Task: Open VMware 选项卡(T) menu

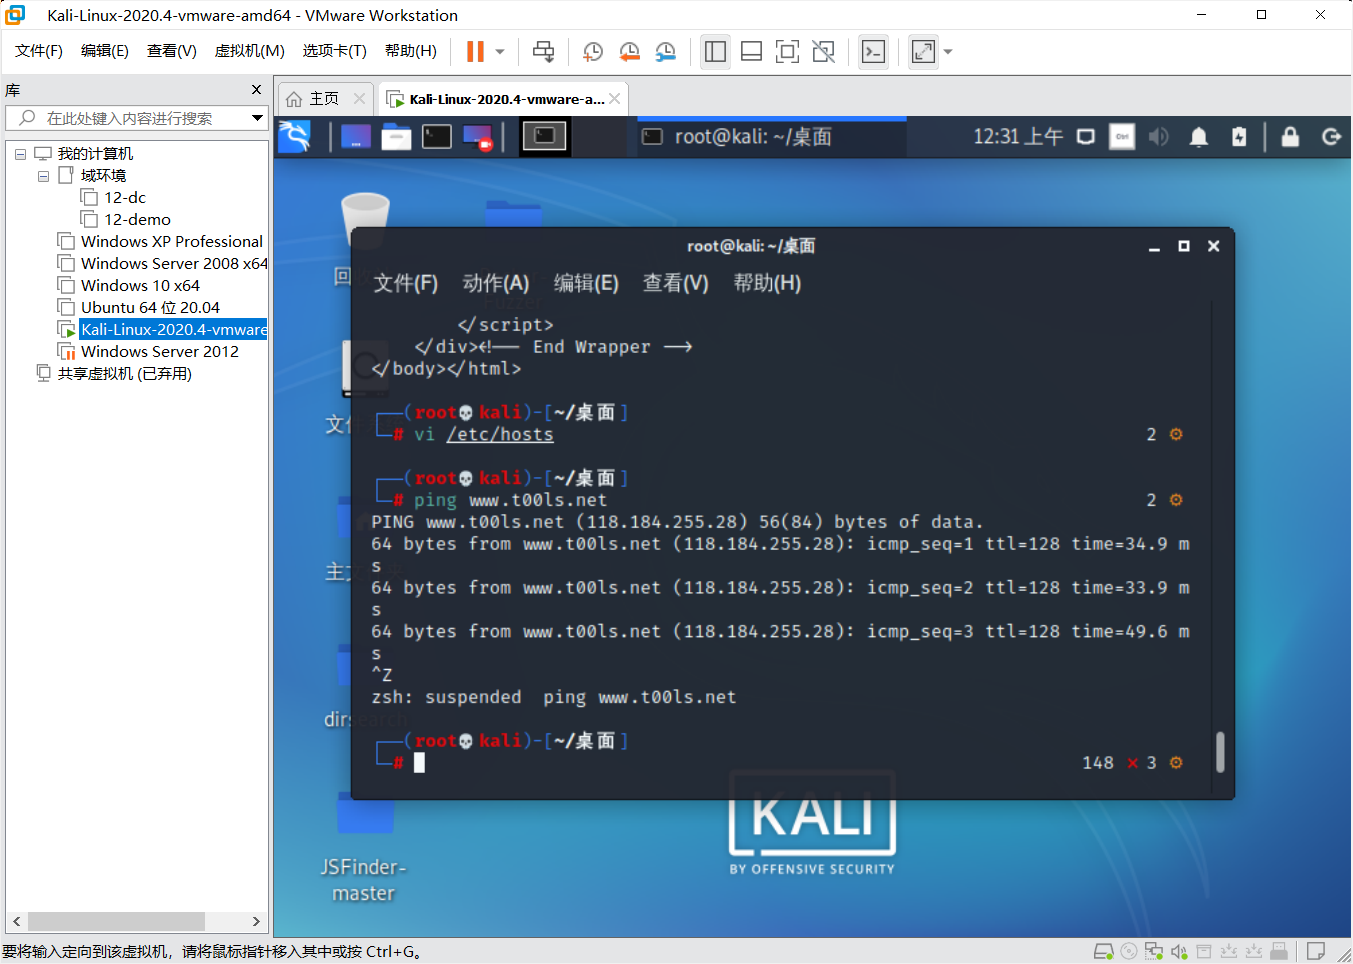Action: coord(335,51)
